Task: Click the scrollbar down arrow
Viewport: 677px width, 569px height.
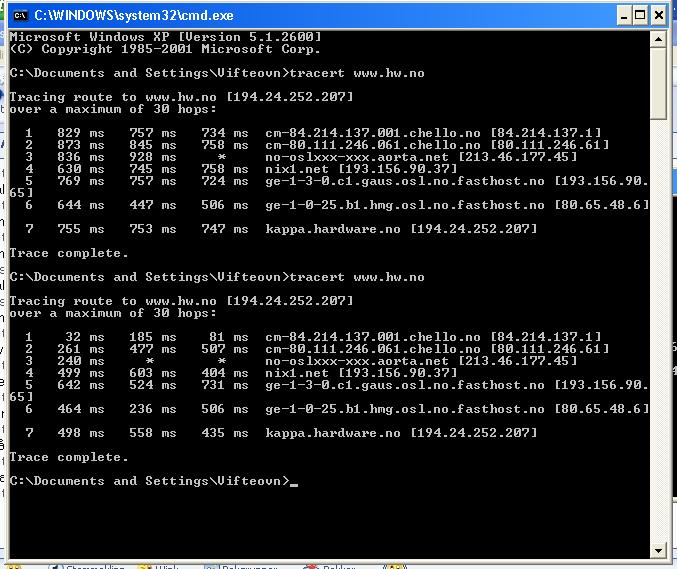Action: (x=658, y=550)
